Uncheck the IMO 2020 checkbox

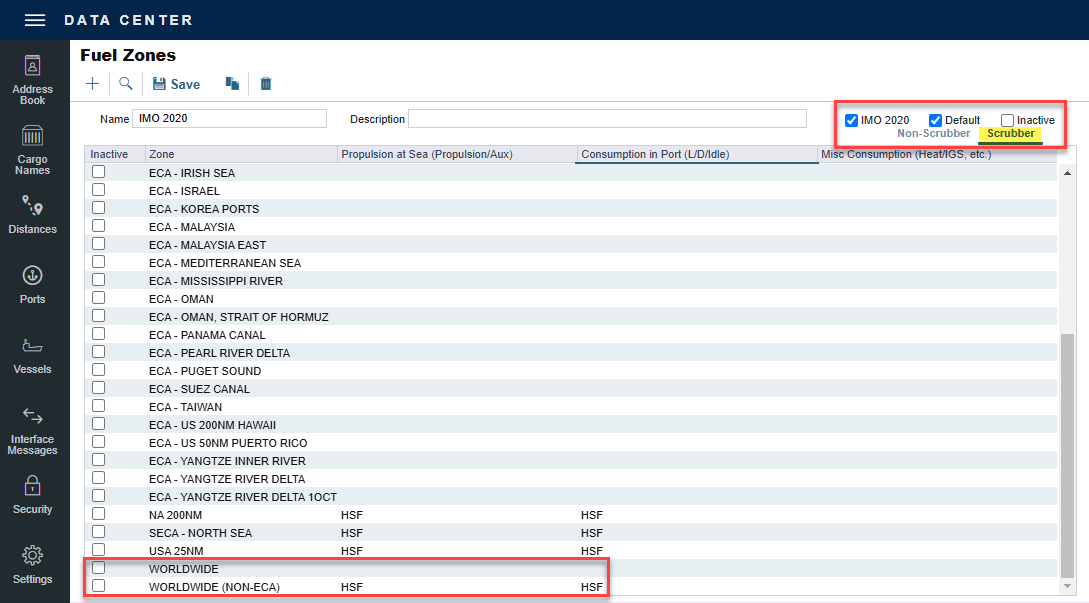(852, 120)
